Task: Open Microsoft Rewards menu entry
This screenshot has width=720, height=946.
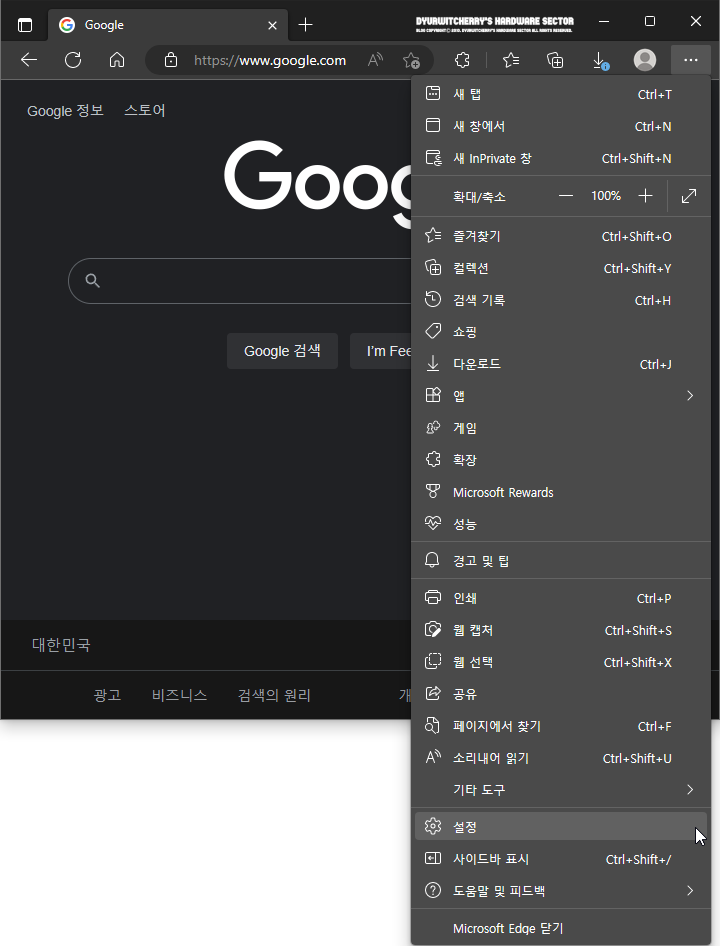Action: (561, 492)
